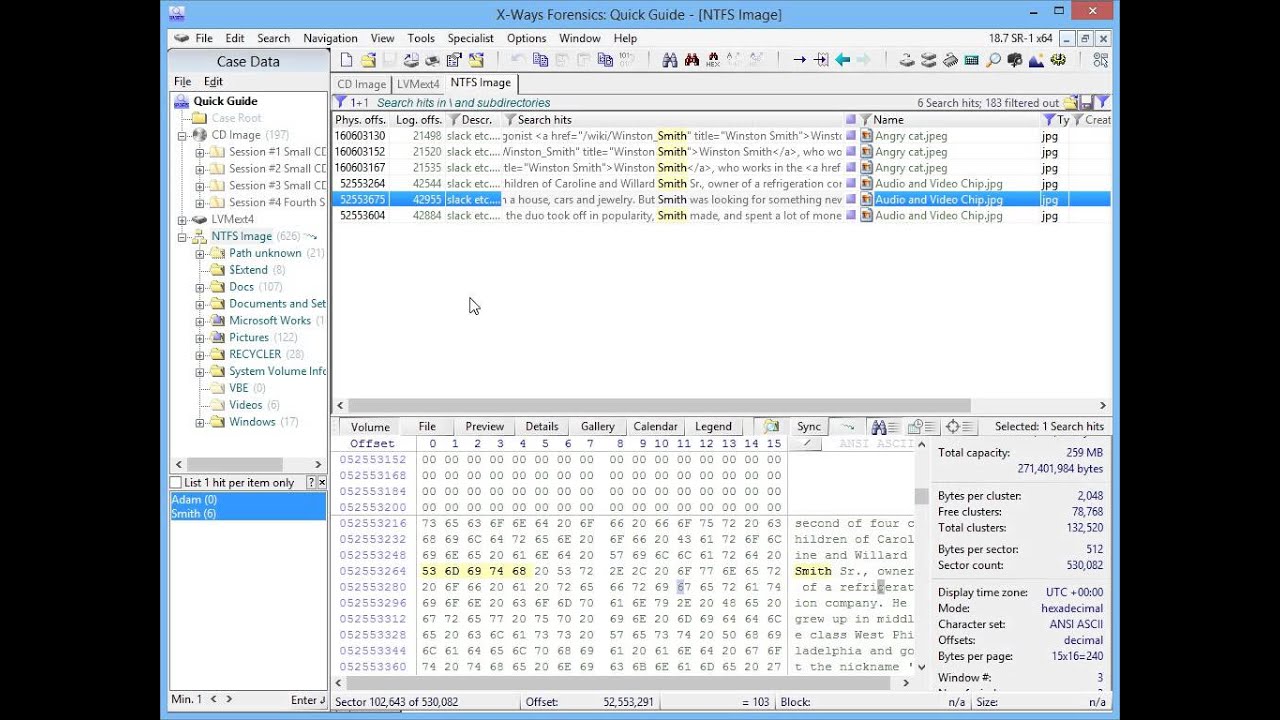Image resolution: width=1280 pixels, height=720 pixels.
Task: Select Angry cat.jpg row at offset 21498
Action: coord(721,136)
